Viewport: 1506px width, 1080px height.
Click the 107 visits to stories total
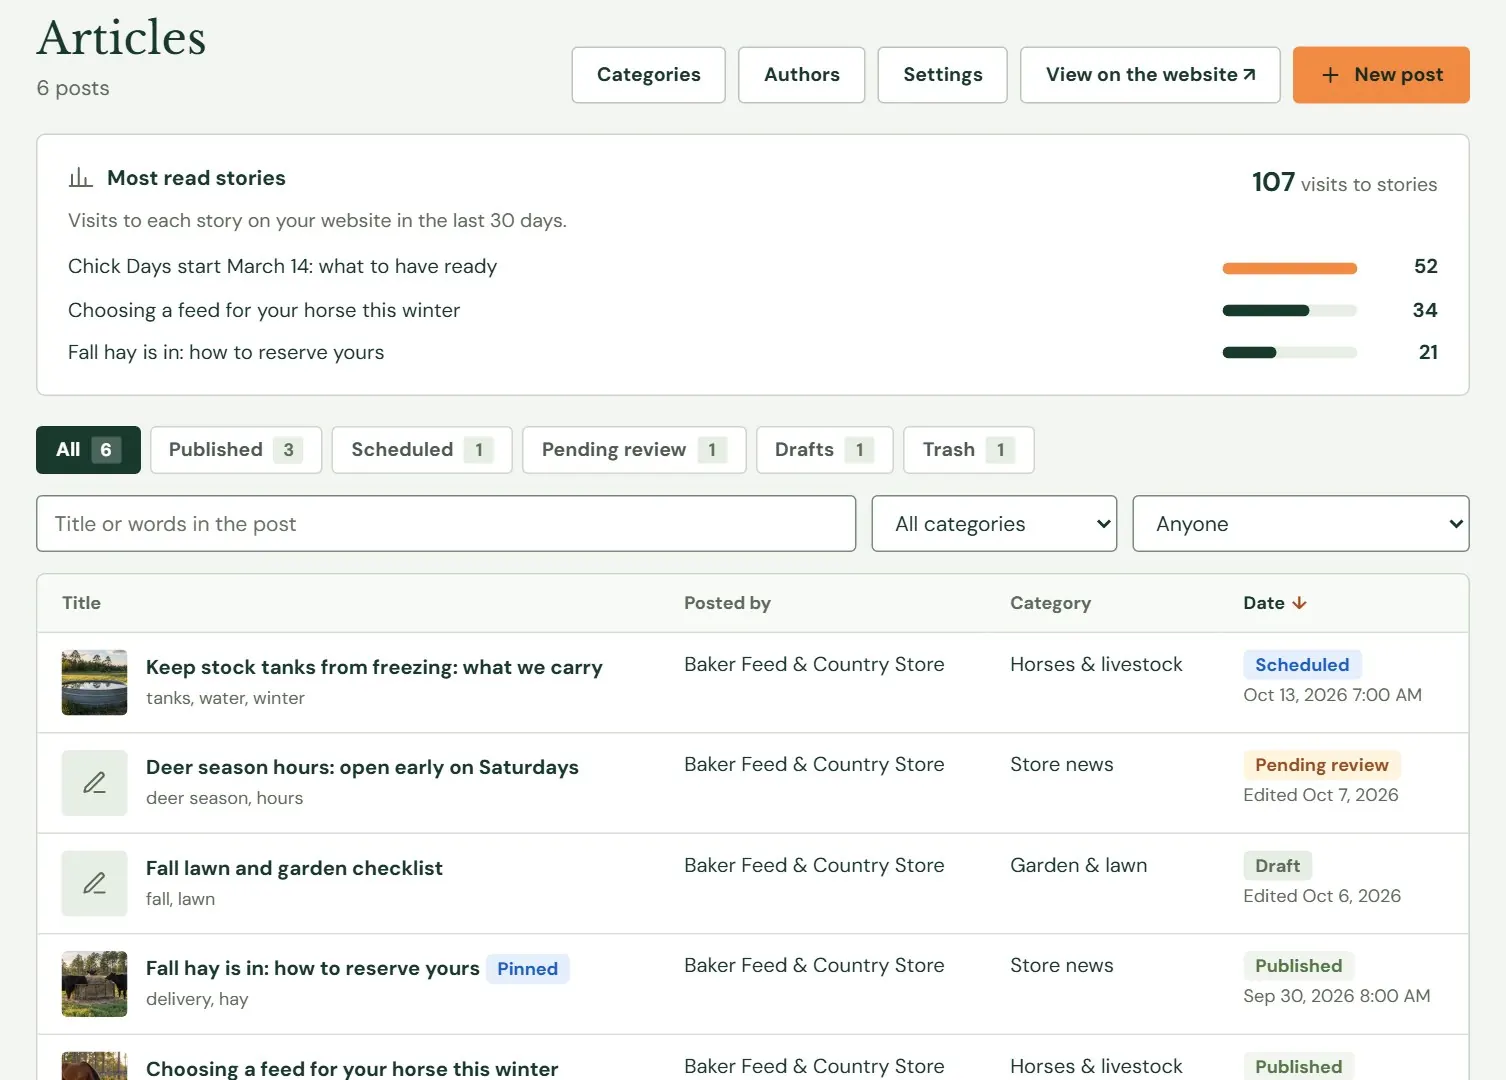[x=1344, y=183]
